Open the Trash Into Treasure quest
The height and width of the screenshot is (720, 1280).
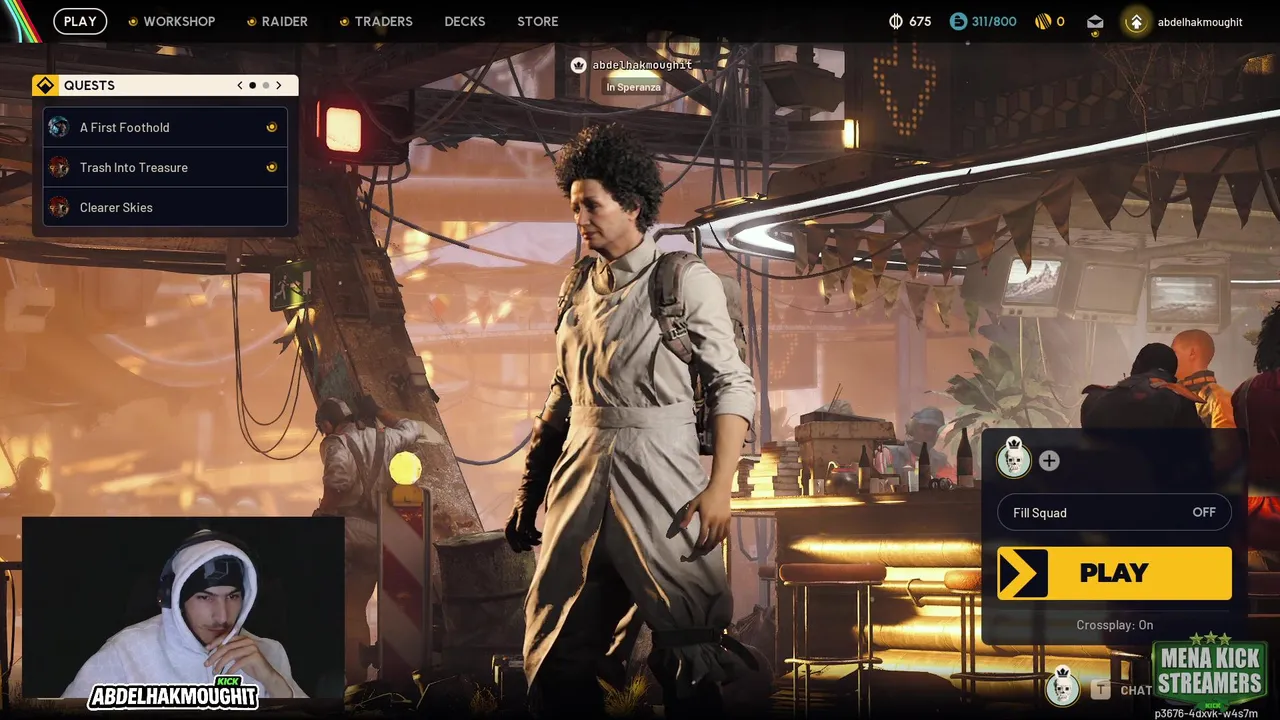pos(165,167)
